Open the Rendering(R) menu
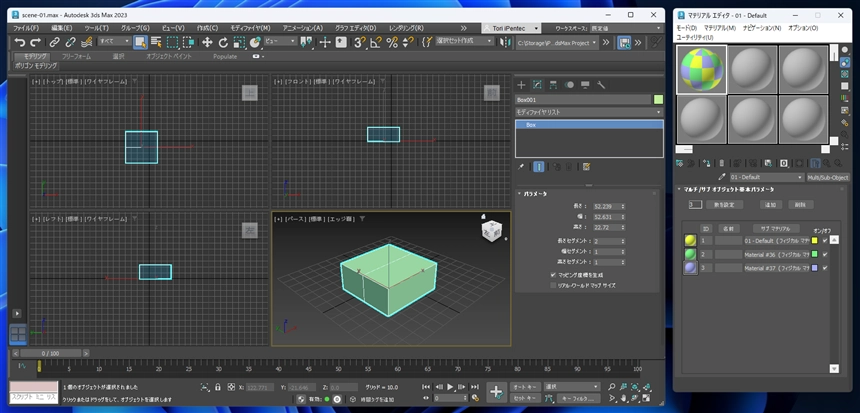The height and width of the screenshot is (413, 860). [x=406, y=28]
